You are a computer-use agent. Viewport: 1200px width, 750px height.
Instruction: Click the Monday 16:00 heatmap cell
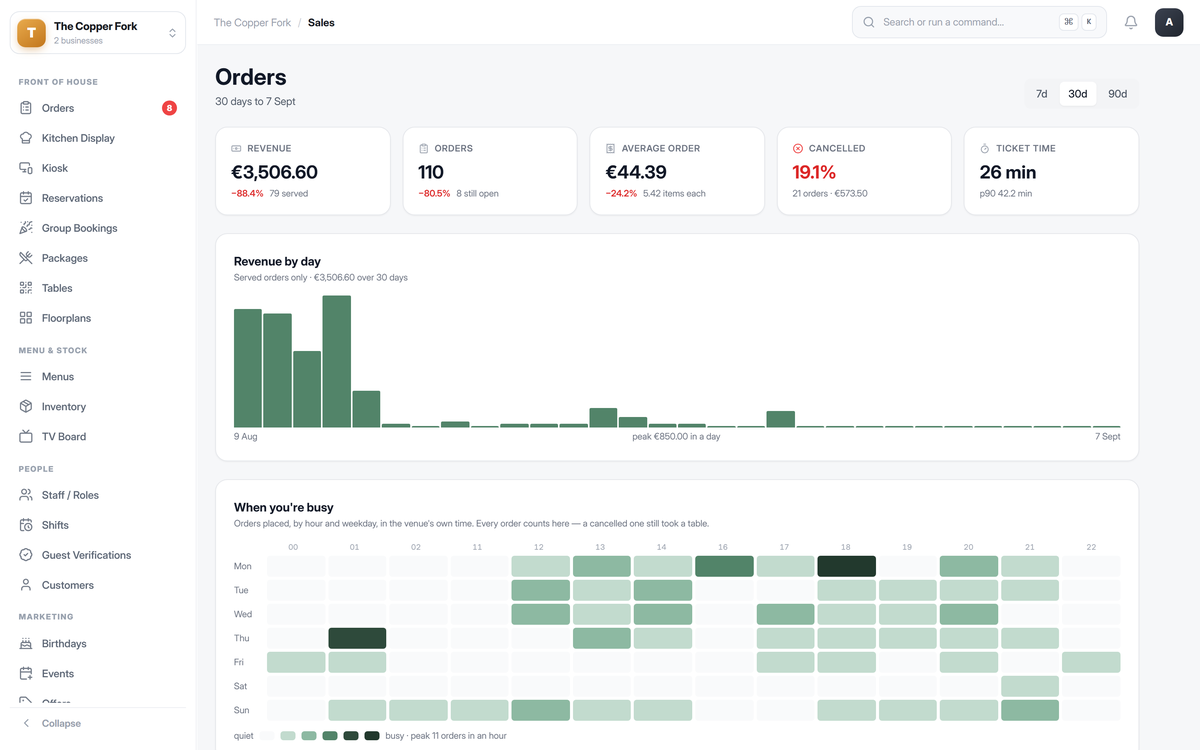point(724,566)
